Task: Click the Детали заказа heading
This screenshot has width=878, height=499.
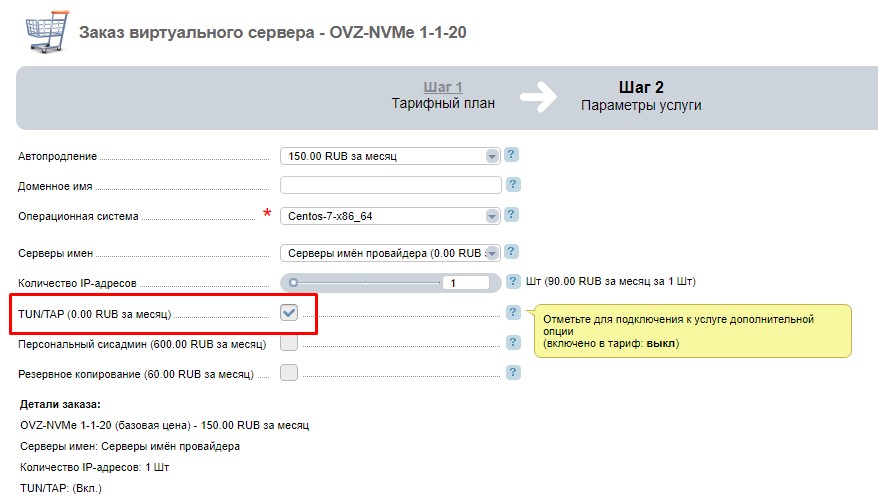Action: [60, 404]
